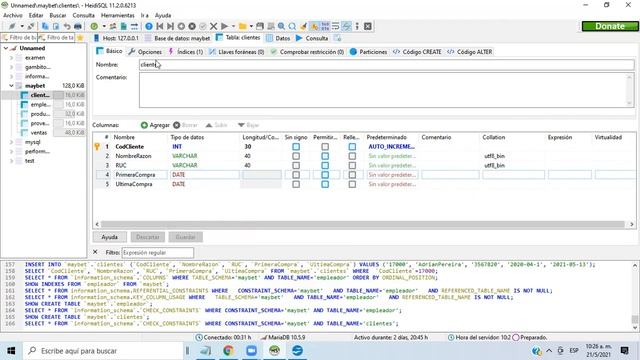
Task: Expand the examen database node
Action: tap(11, 58)
